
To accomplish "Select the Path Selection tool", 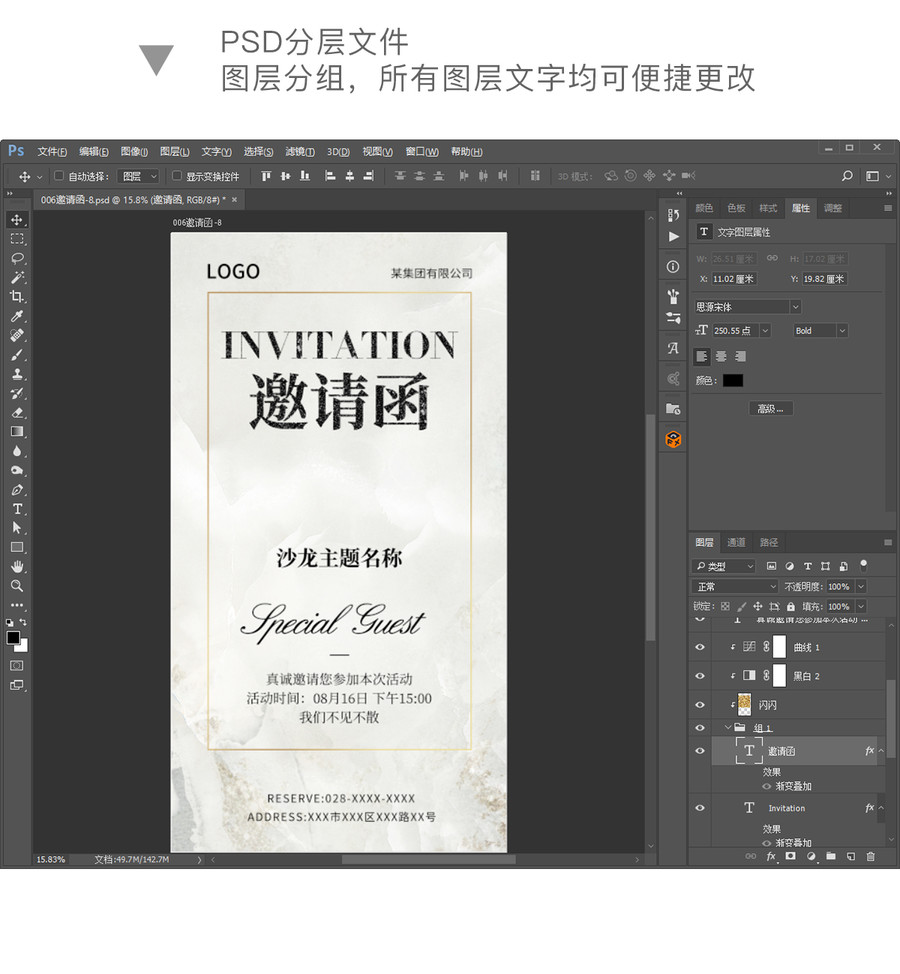I will [17, 528].
